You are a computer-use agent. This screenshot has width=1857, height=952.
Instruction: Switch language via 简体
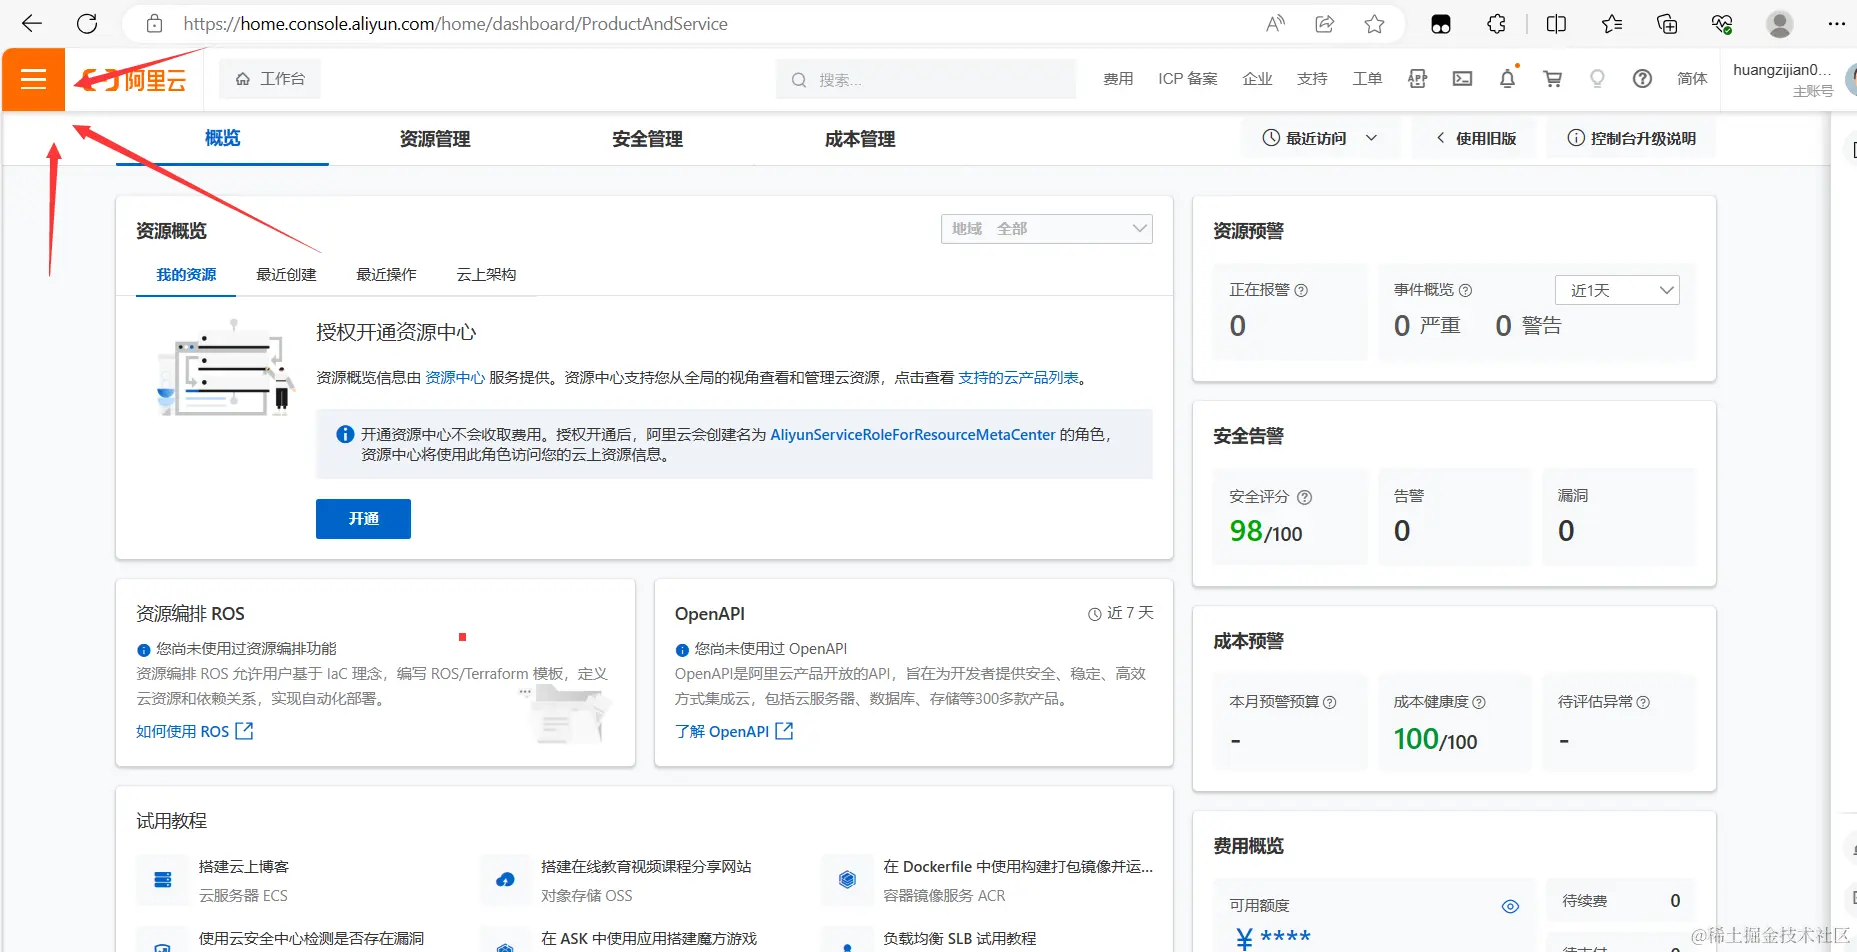(x=1692, y=79)
